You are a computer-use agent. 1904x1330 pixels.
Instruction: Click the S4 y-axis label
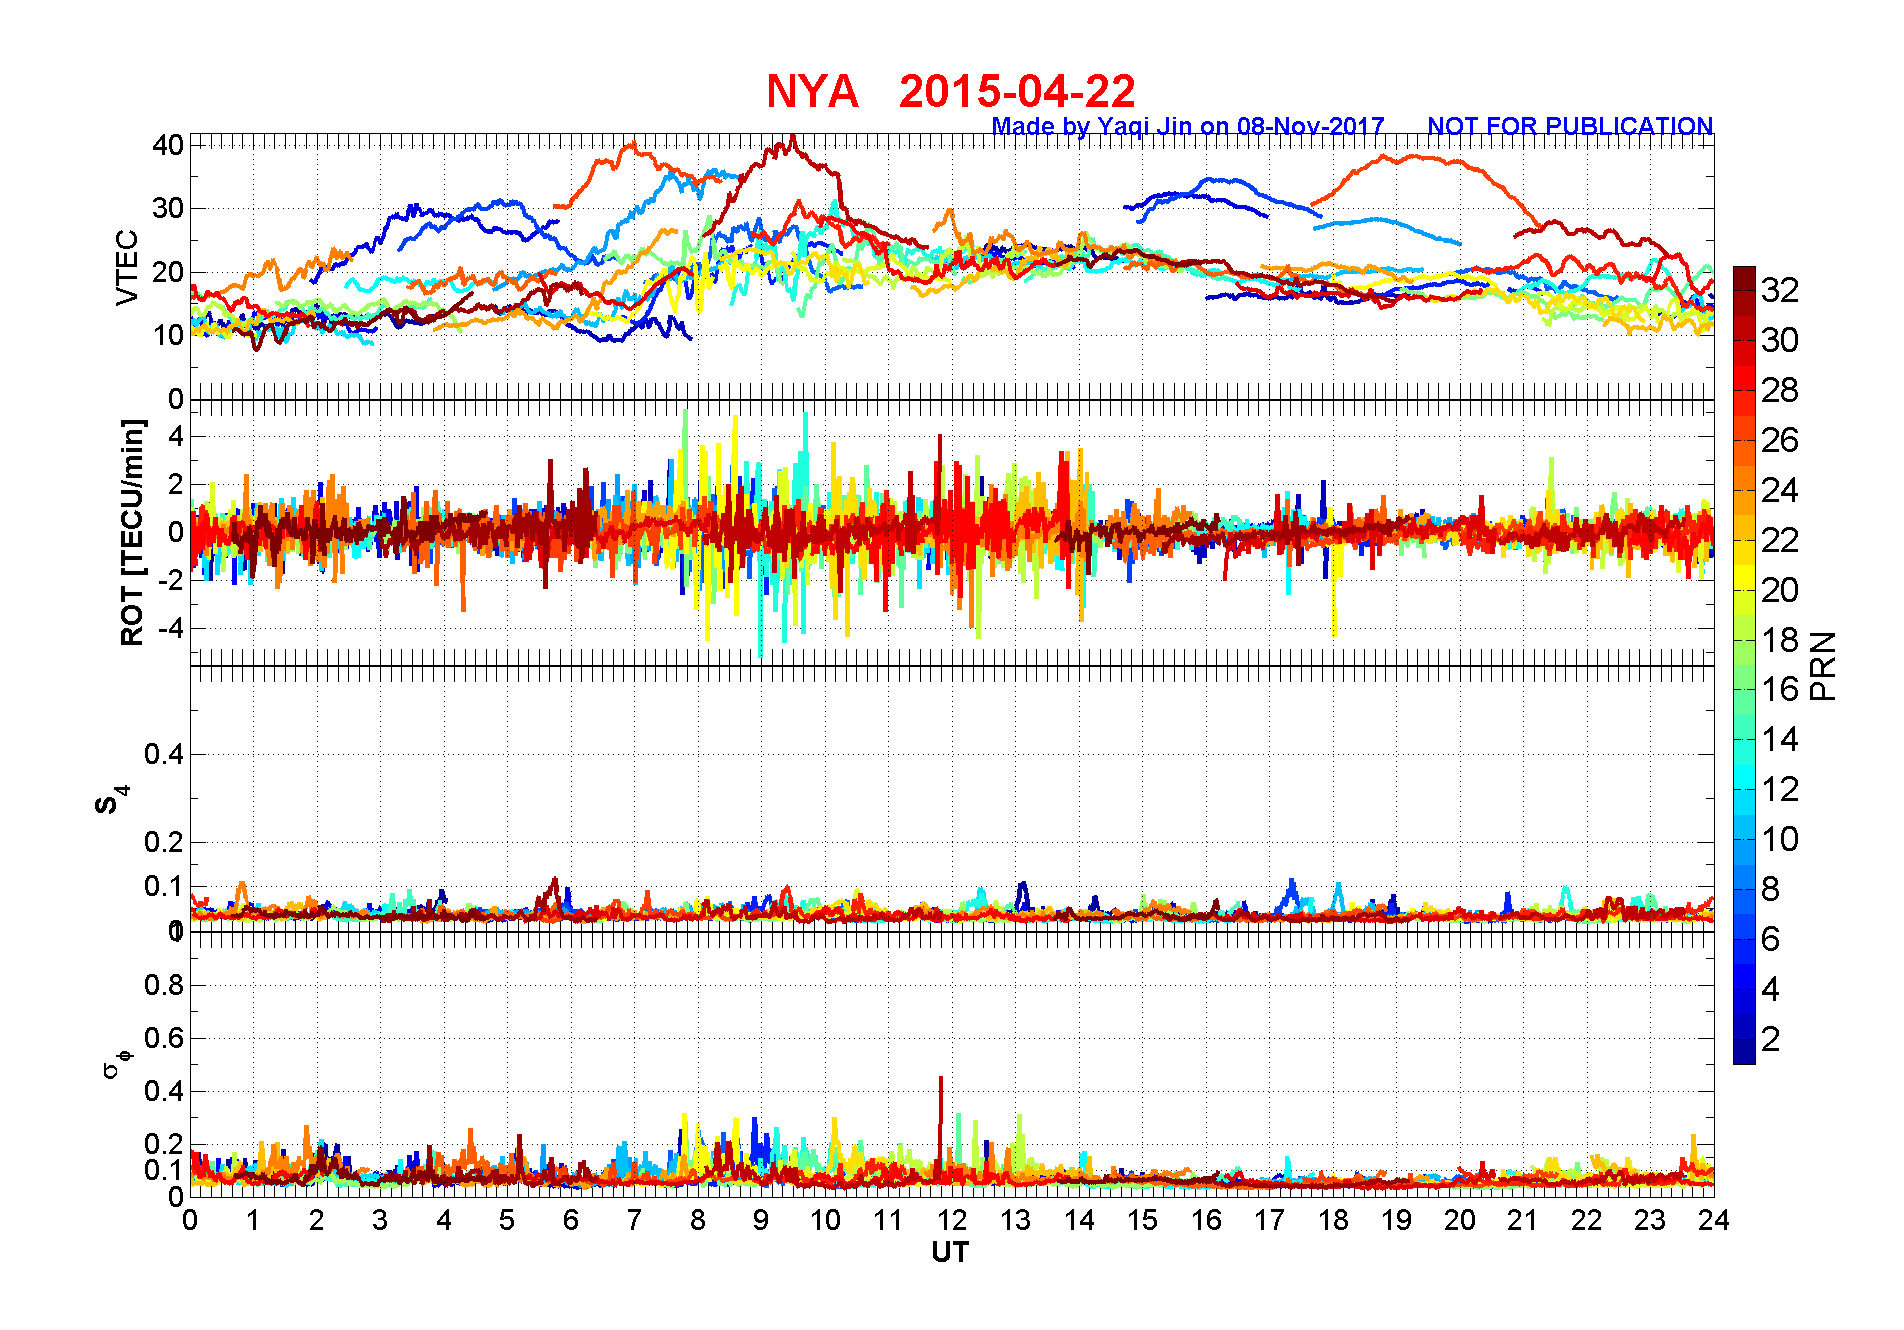[112, 800]
